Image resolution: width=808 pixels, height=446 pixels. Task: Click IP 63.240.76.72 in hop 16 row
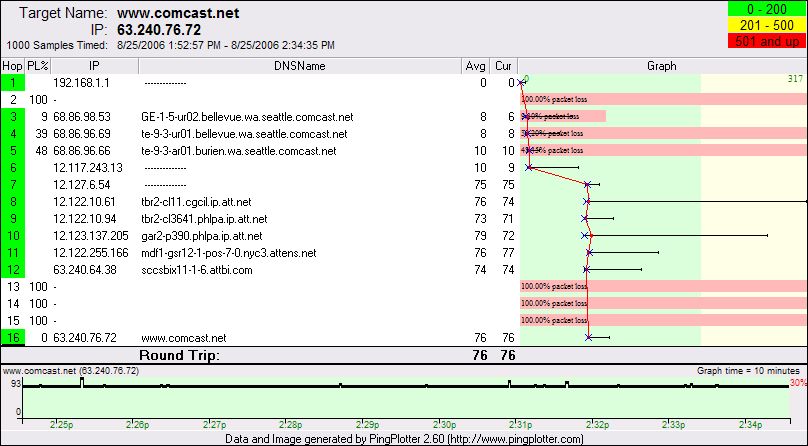(x=85, y=338)
